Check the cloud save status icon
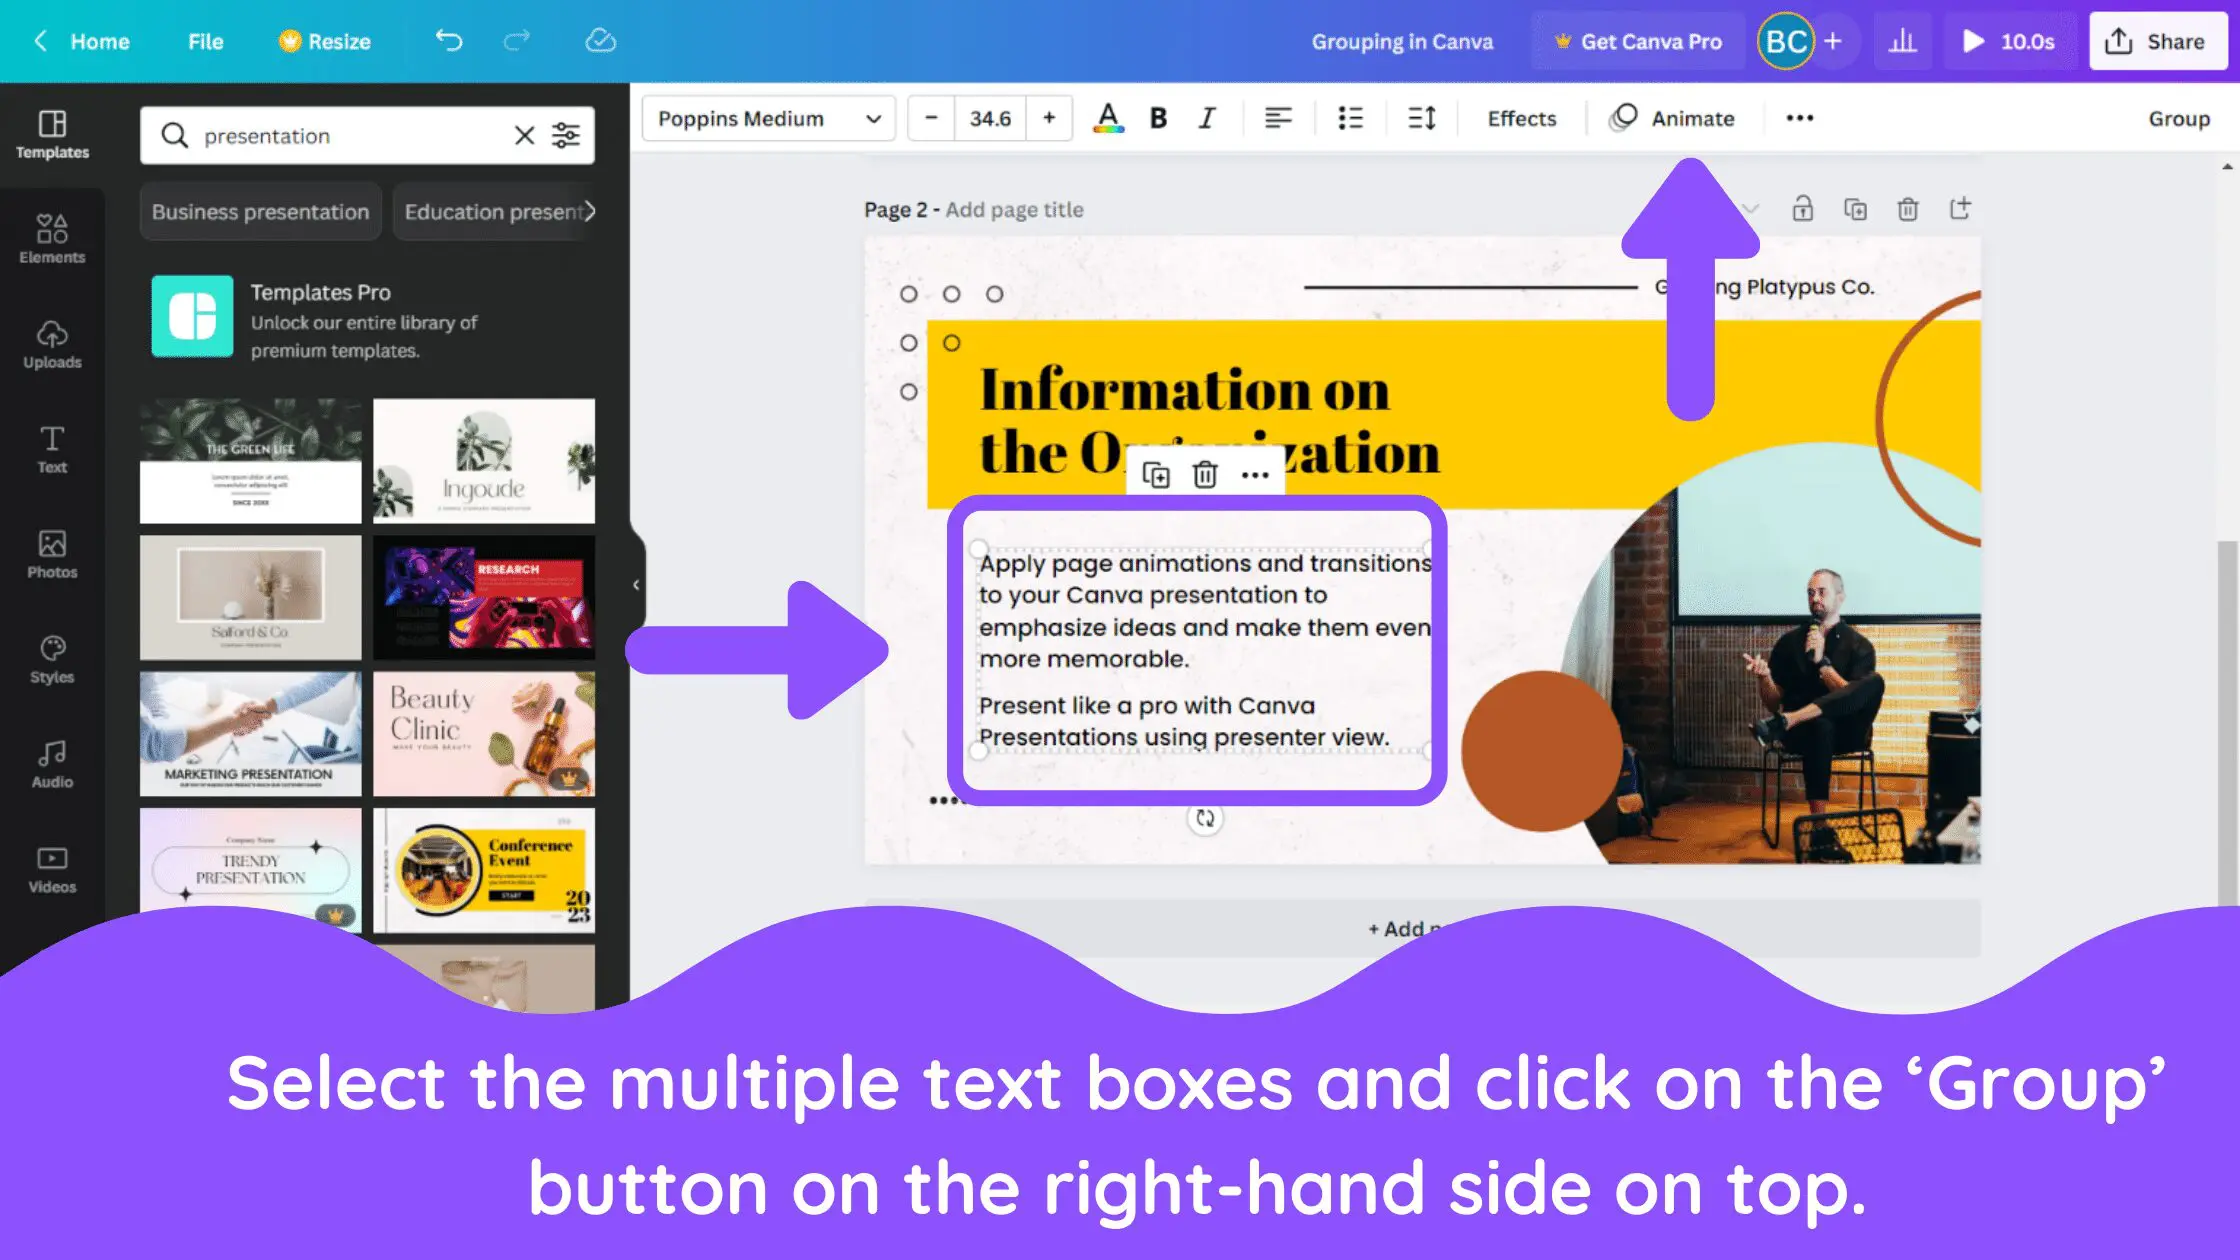 pyautogui.click(x=600, y=41)
